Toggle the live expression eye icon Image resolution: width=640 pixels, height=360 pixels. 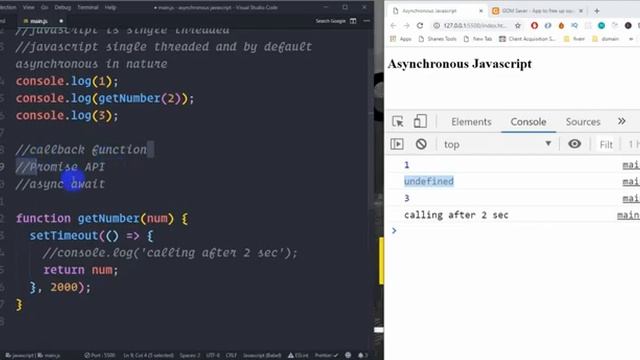click(x=574, y=144)
